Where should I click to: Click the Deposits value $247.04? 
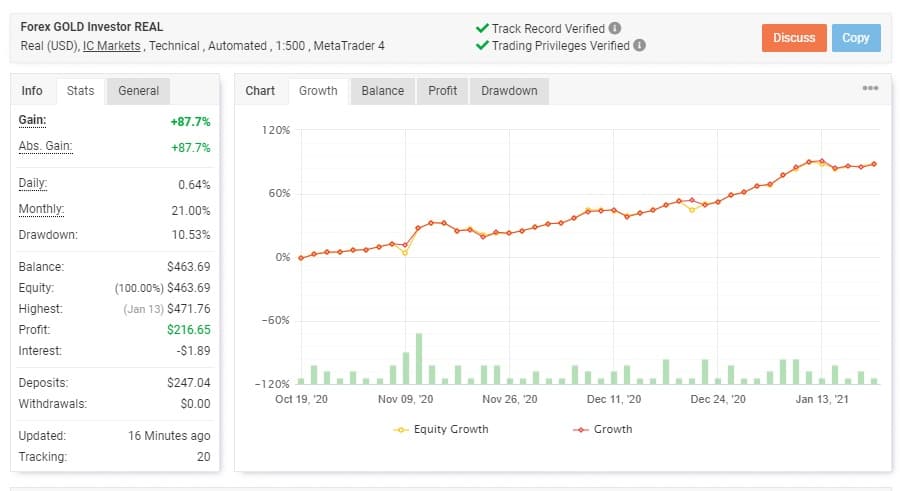coord(189,383)
